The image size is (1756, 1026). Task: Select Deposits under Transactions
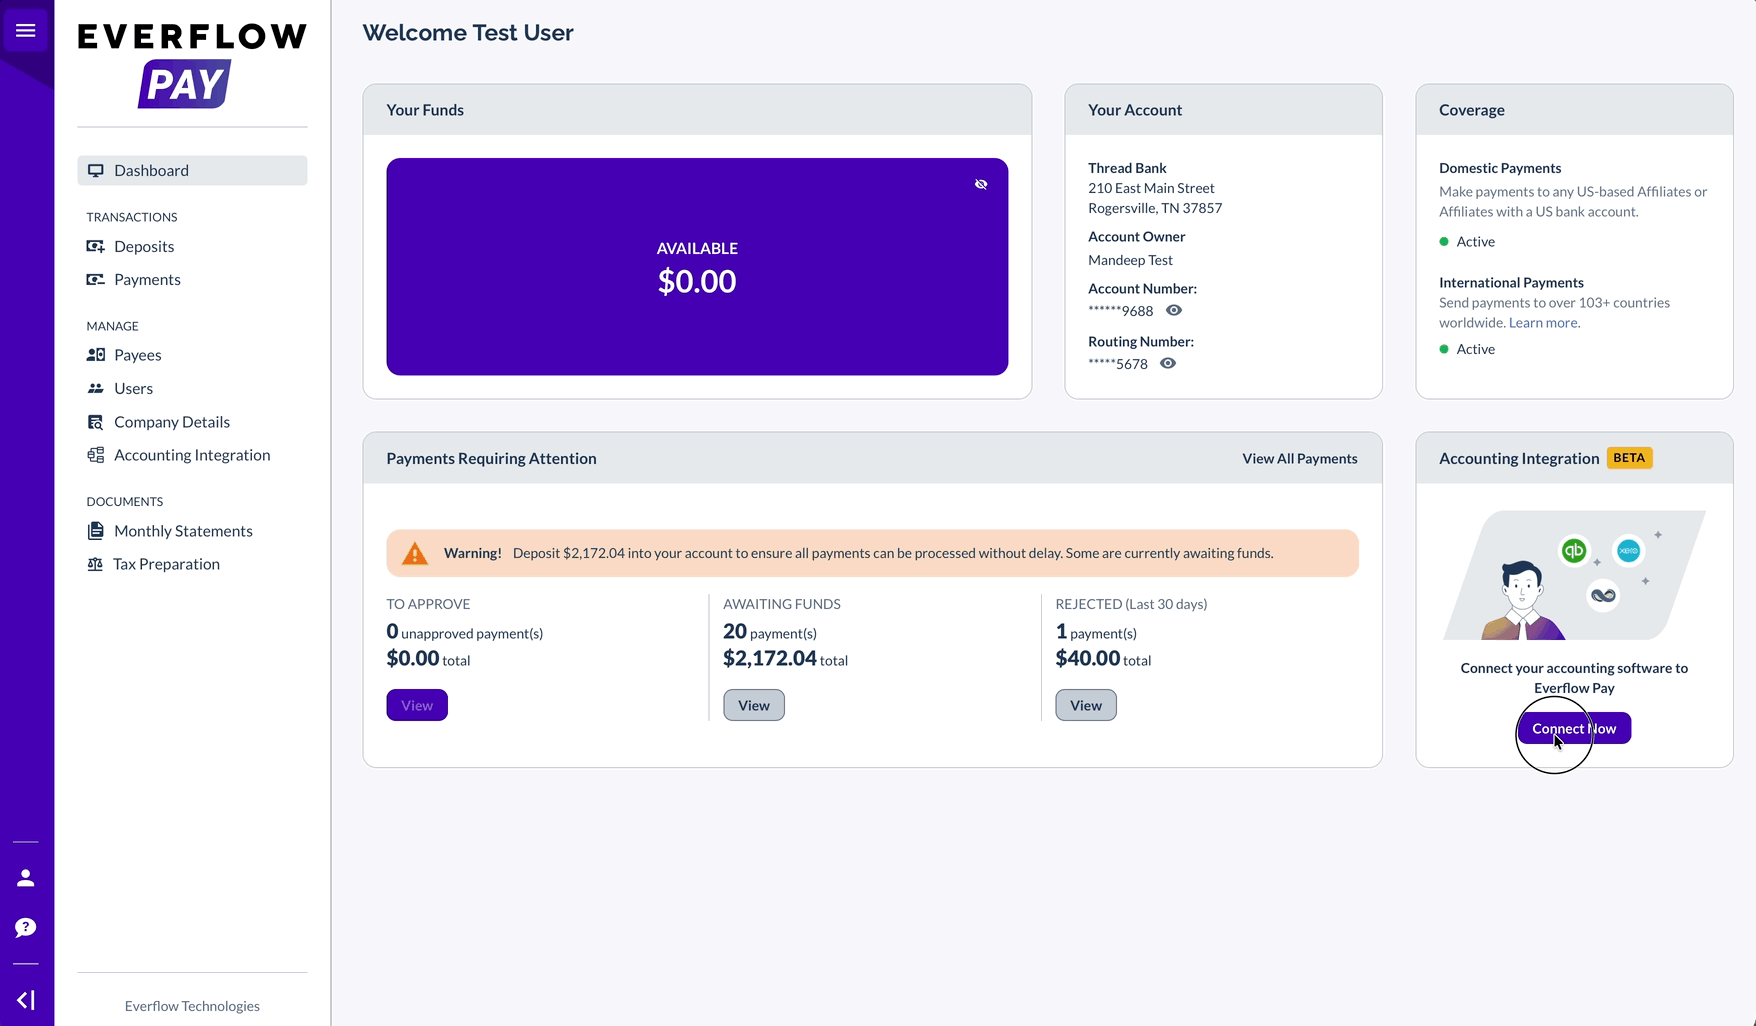tap(144, 246)
